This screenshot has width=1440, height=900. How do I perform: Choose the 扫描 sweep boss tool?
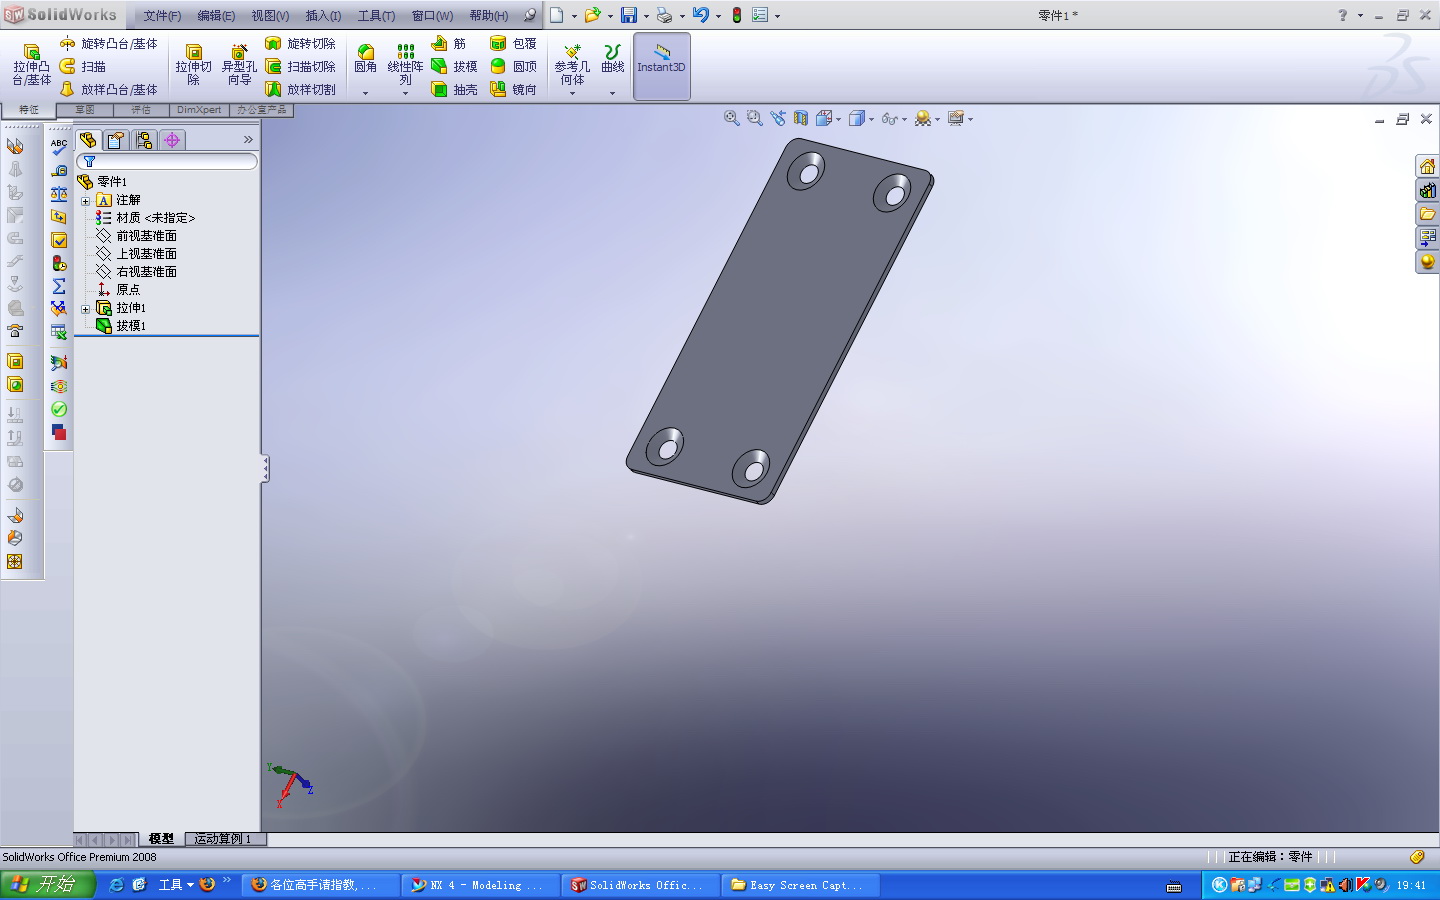[x=83, y=67]
